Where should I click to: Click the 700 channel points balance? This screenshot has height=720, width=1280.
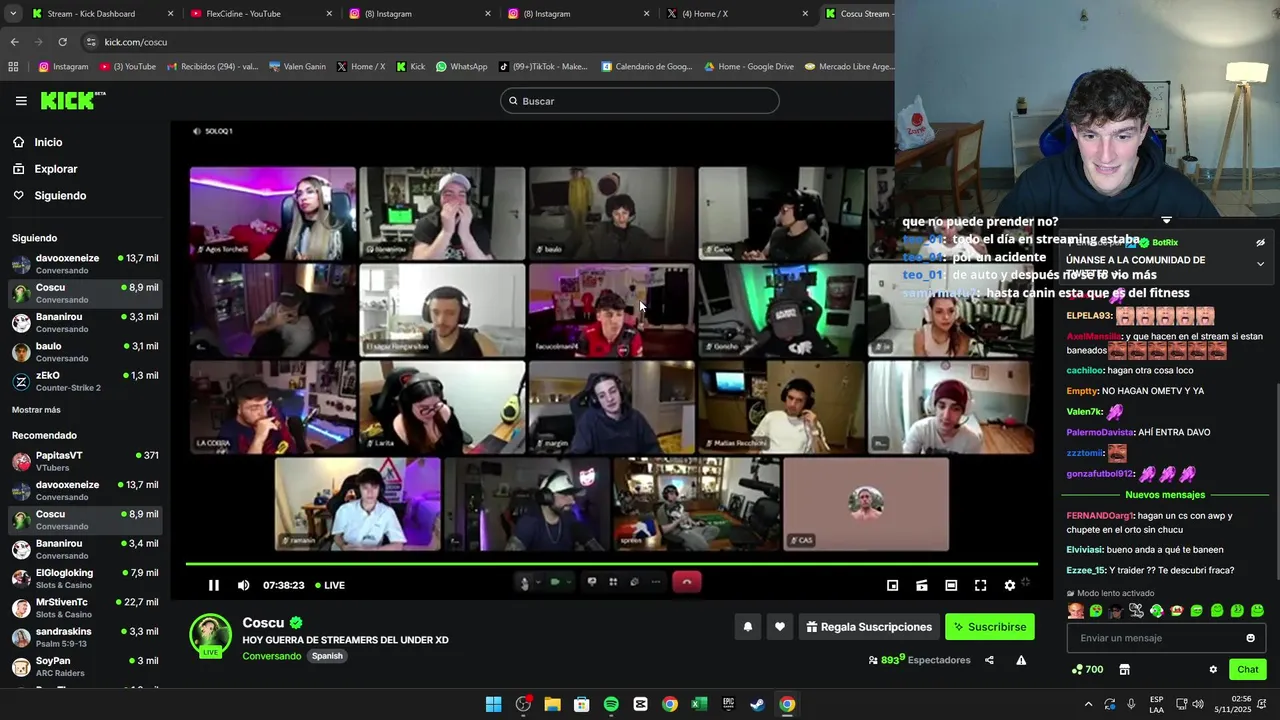[1087, 670]
